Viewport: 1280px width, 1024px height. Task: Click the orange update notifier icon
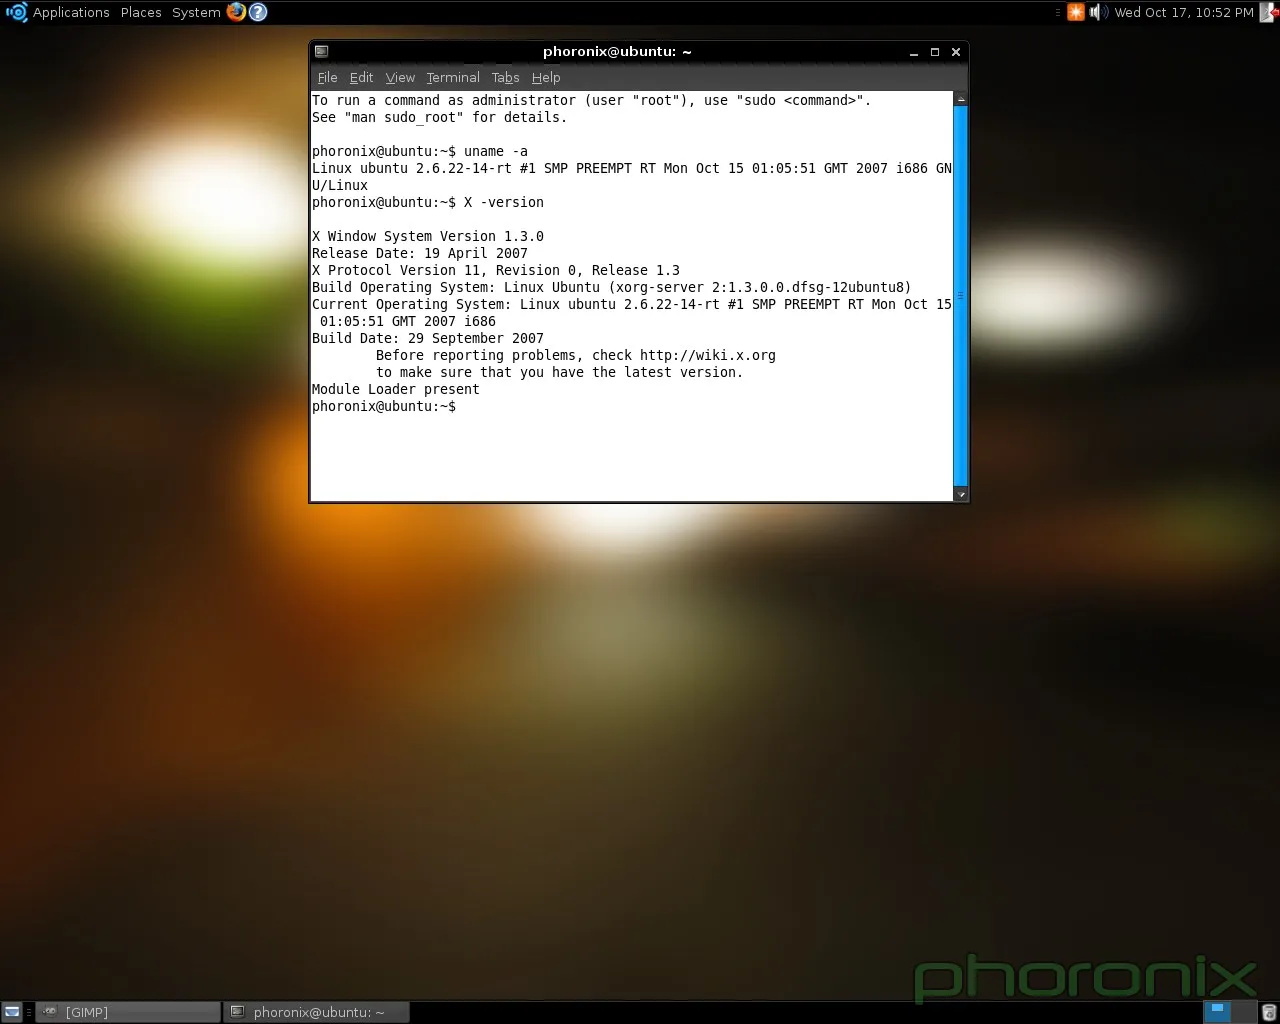pos(1076,12)
